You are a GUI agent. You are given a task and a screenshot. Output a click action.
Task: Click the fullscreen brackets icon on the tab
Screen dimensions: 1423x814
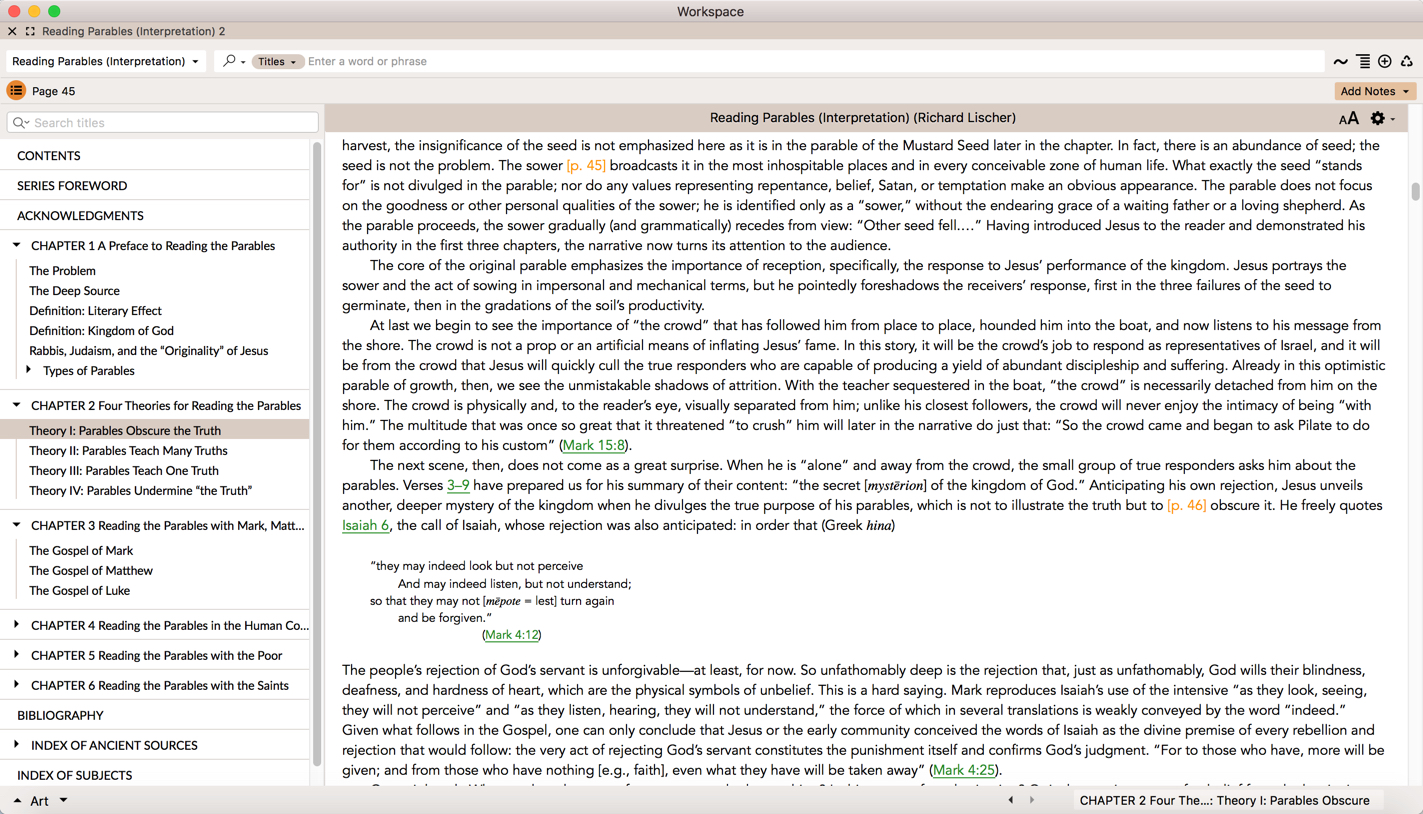[x=30, y=31]
